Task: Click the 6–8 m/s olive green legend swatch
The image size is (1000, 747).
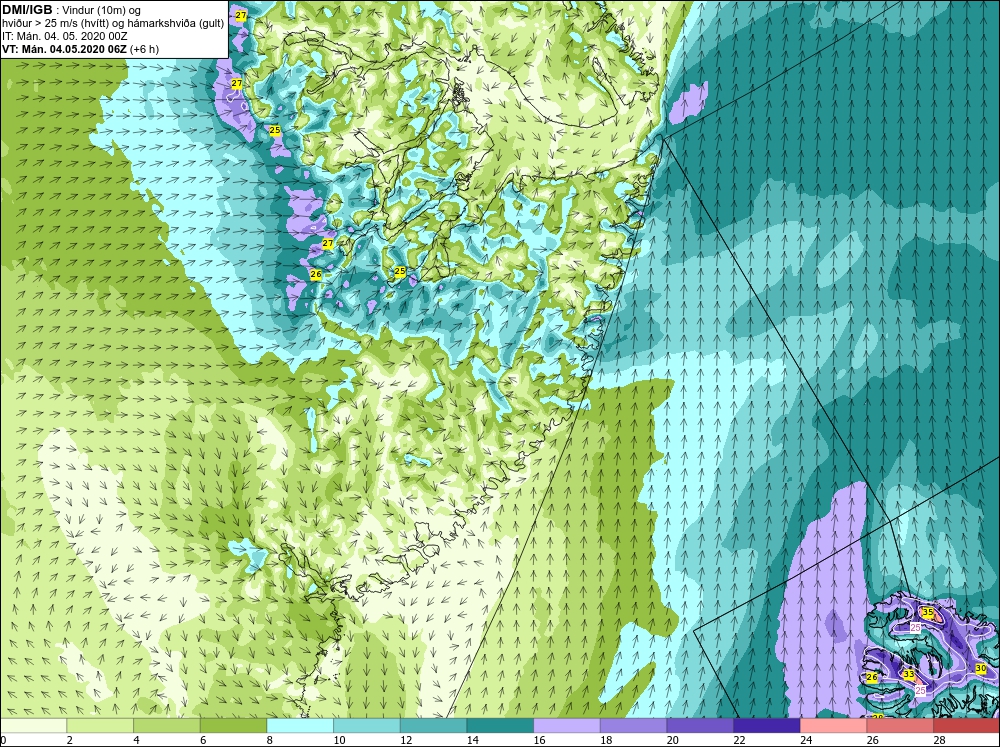Action: 233,726
